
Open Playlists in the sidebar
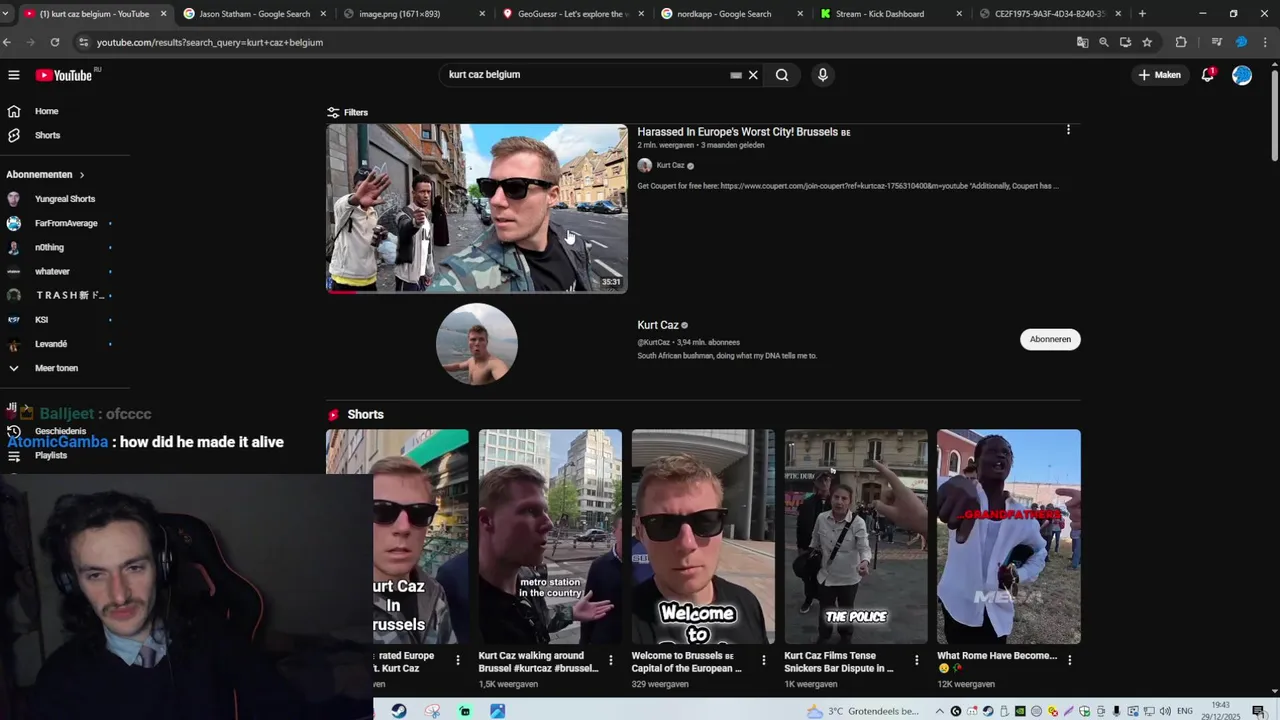pos(50,455)
